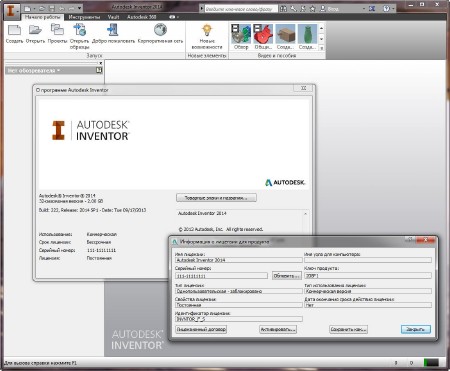This screenshot has height=371, width=450.
Task: Click the Видео и пособия panel label
Action: 277,56
